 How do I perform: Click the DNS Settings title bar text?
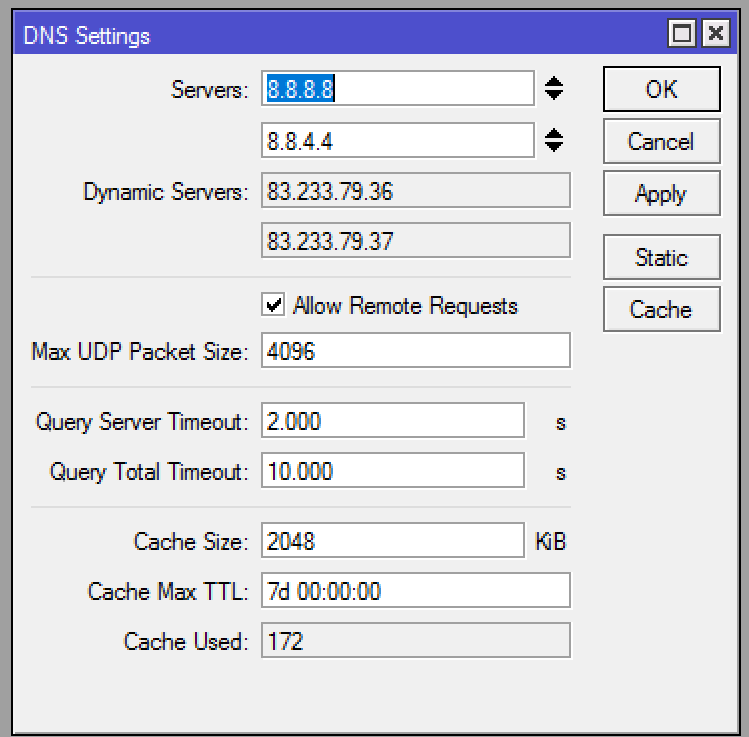(86, 36)
